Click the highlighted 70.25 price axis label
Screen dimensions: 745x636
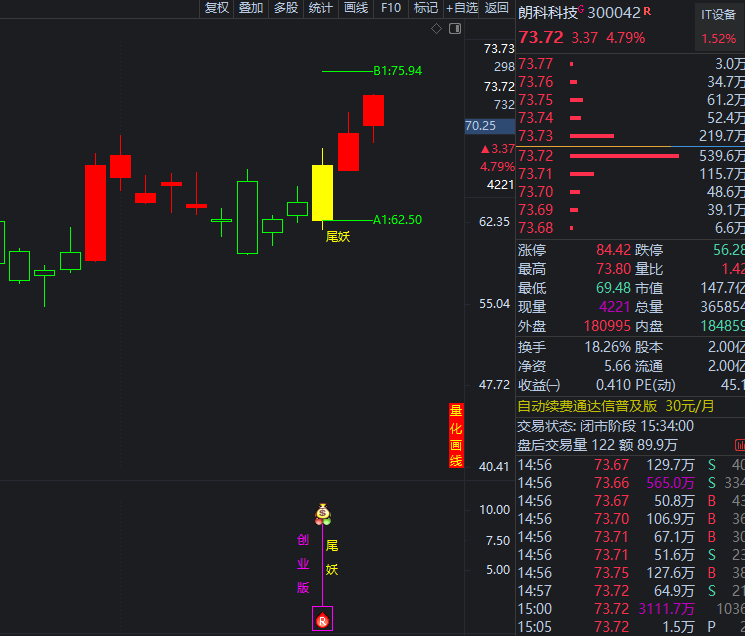click(489, 126)
